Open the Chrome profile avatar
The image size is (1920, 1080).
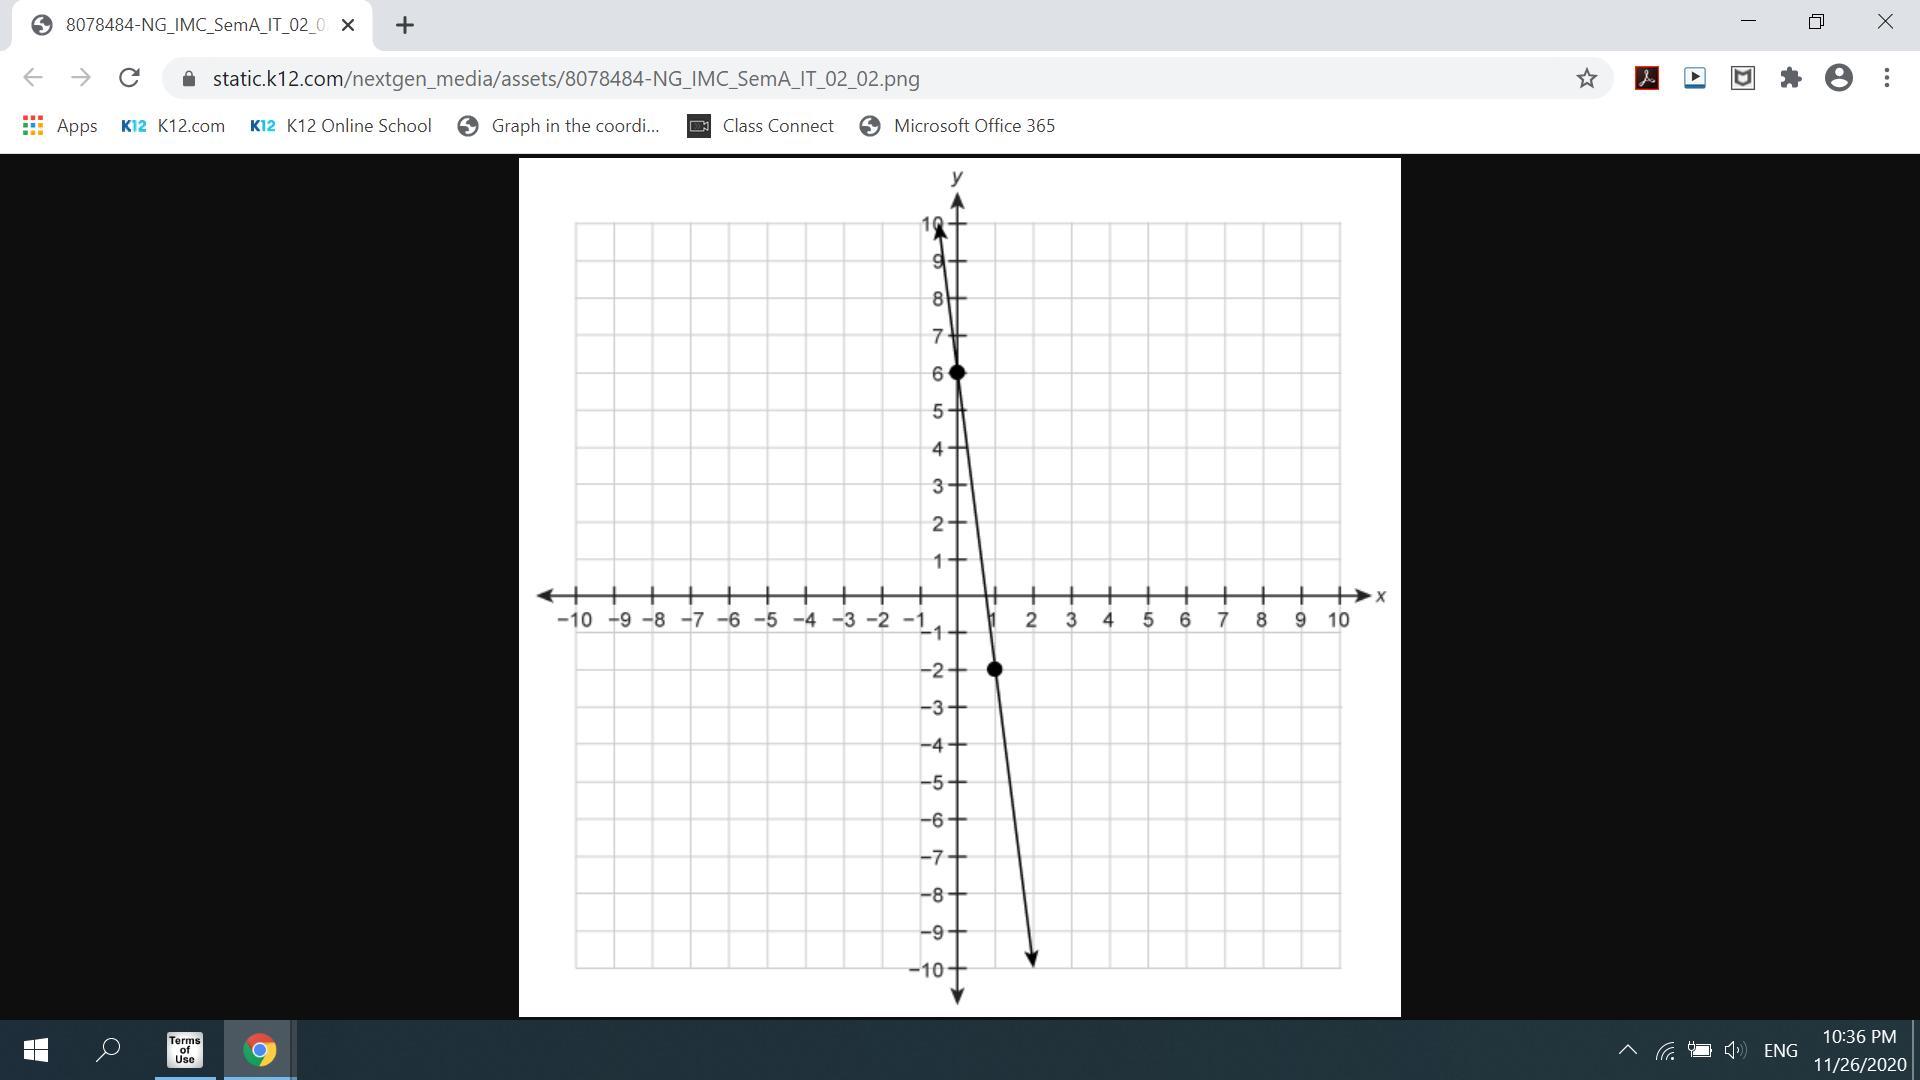(1838, 78)
